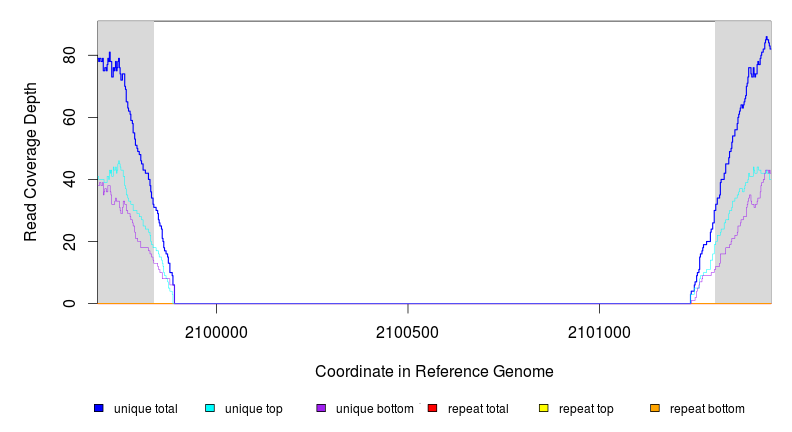Viewport: 792px width, 432px height.
Task: Click the cyan unique top legend swatch
Action: (210, 409)
